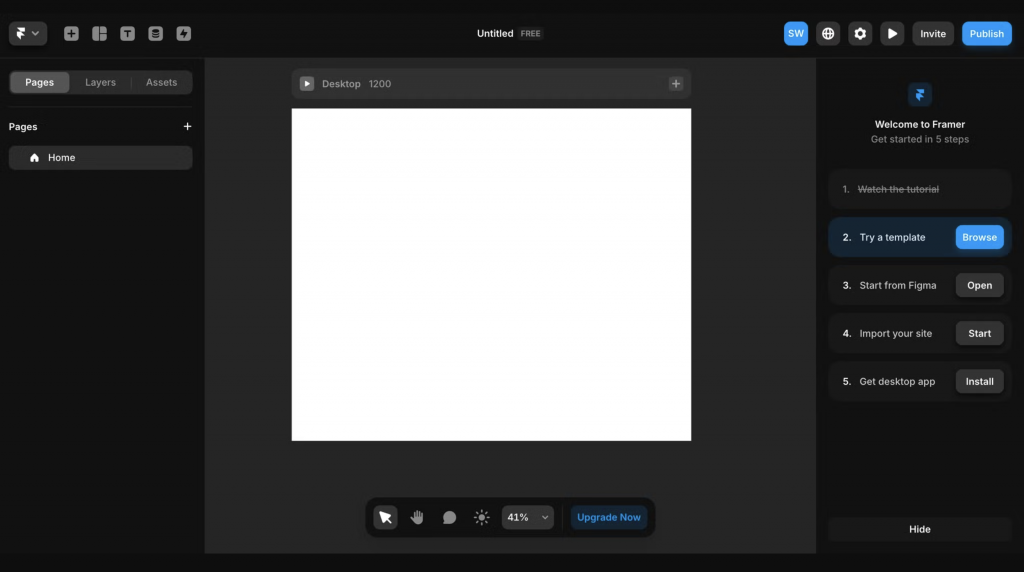
Task: Select the Text tool icon
Action: 127,33
